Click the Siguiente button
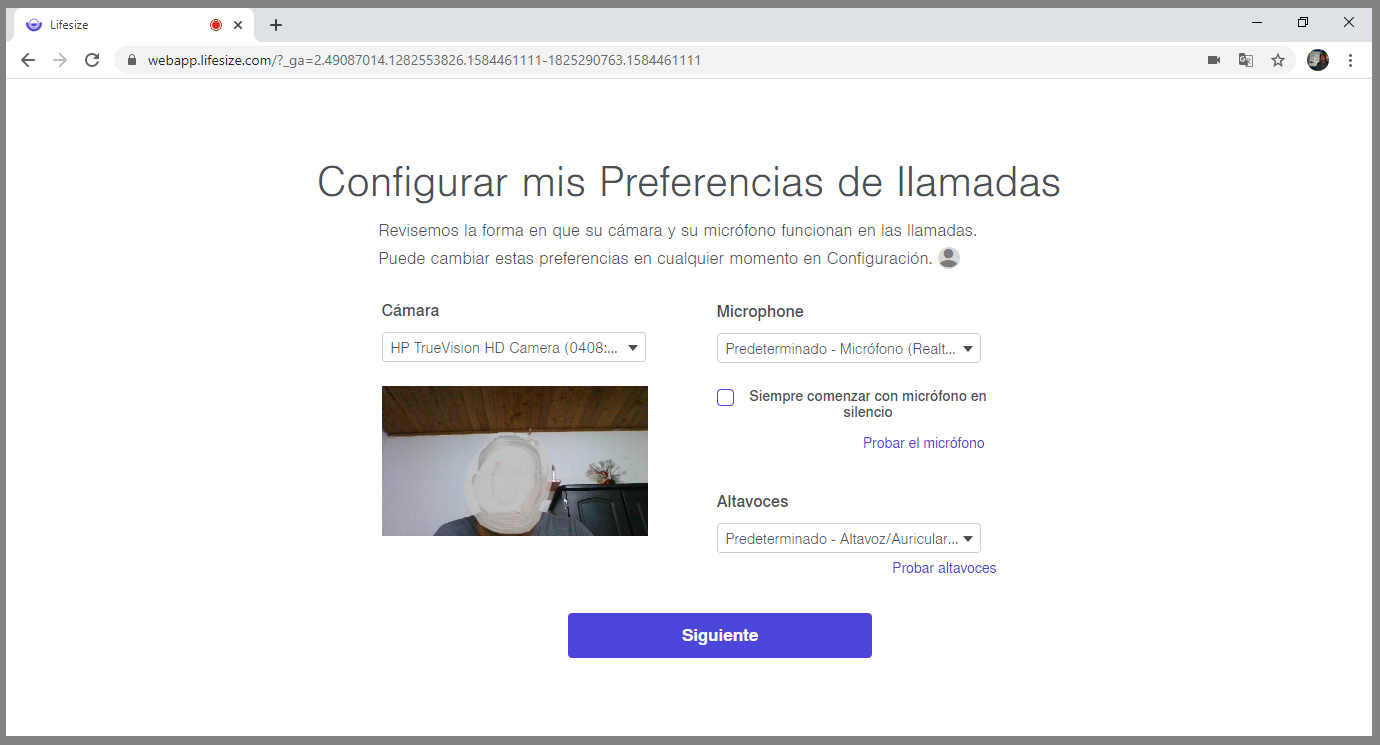Screen dimensions: 1380x745 pyautogui.click(x=720, y=635)
